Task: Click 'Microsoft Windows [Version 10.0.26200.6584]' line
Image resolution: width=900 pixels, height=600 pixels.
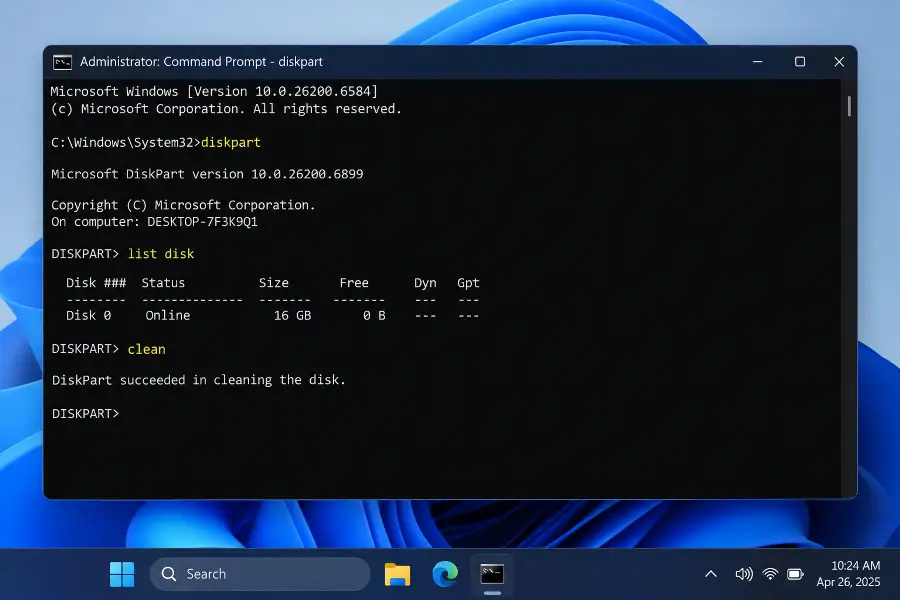Action: 214,91
